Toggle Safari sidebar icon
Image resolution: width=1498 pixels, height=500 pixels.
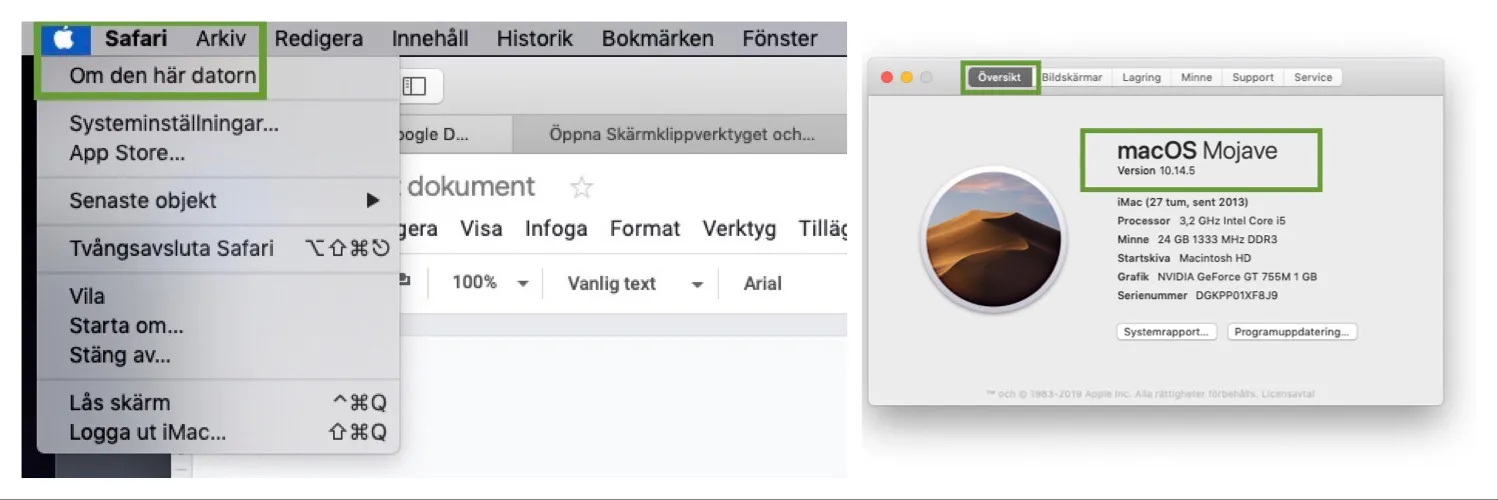(x=414, y=87)
